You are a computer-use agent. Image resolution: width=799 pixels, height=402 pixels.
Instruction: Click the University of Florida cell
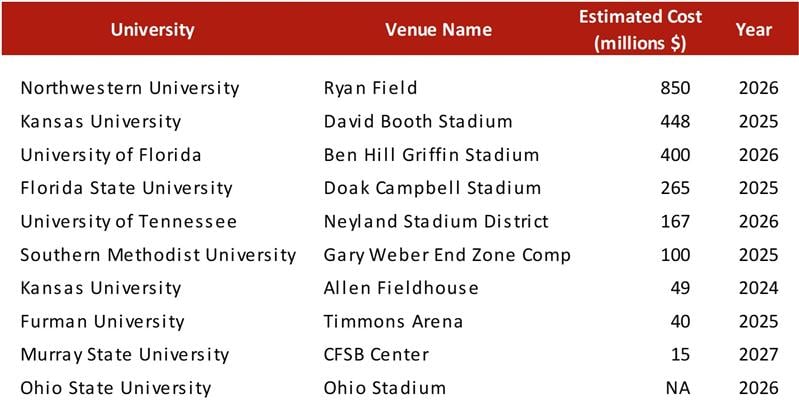tap(111, 155)
